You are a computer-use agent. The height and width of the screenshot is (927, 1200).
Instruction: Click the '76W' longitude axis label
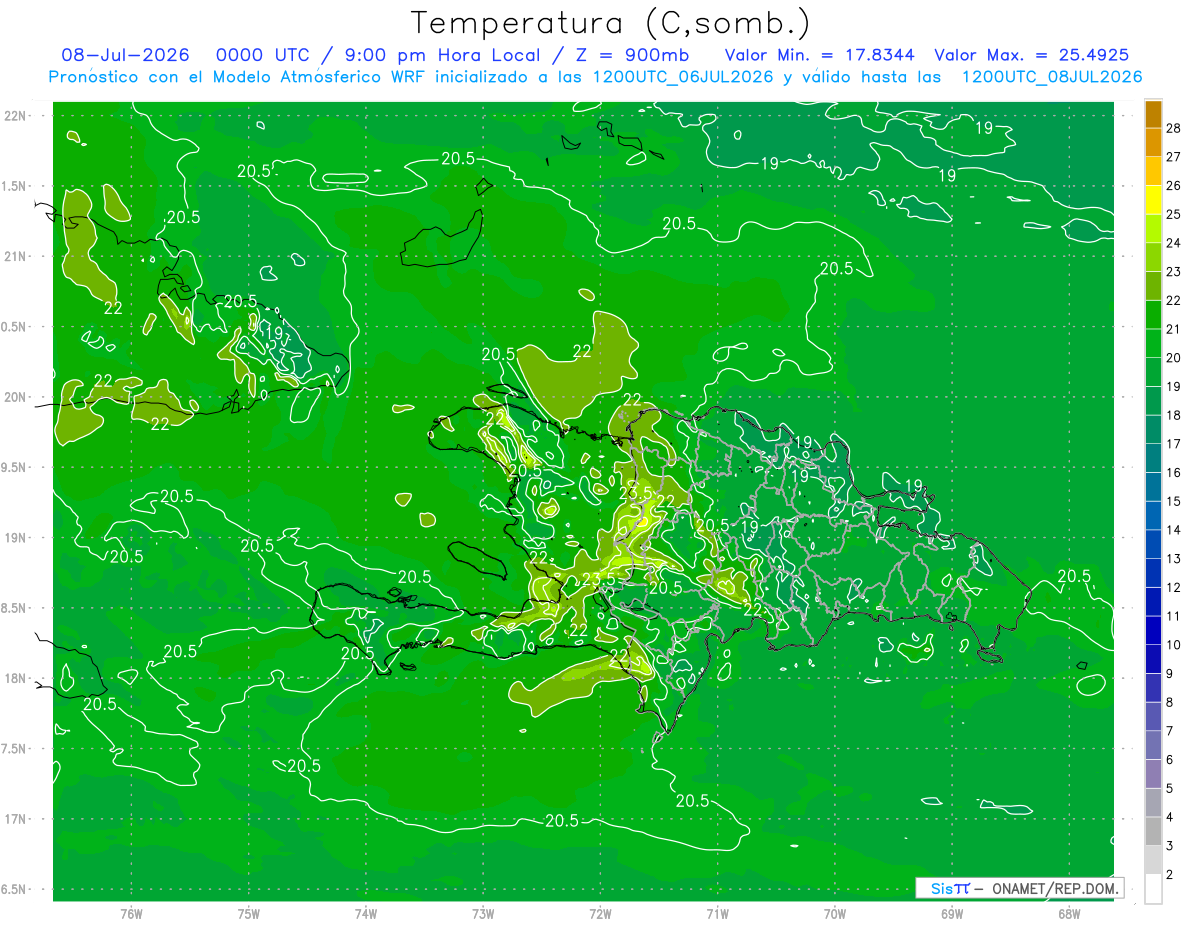pyautogui.click(x=131, y=913)
